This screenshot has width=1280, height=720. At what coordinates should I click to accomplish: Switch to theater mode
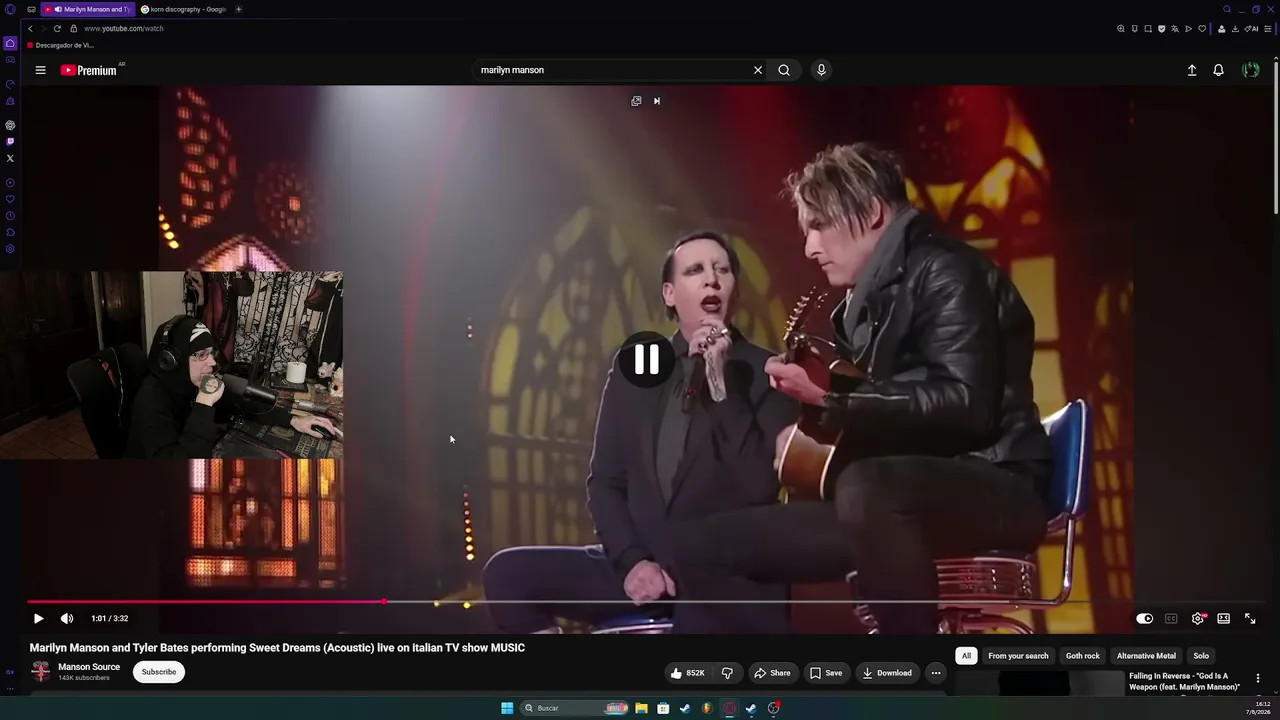coord(1223,618)
